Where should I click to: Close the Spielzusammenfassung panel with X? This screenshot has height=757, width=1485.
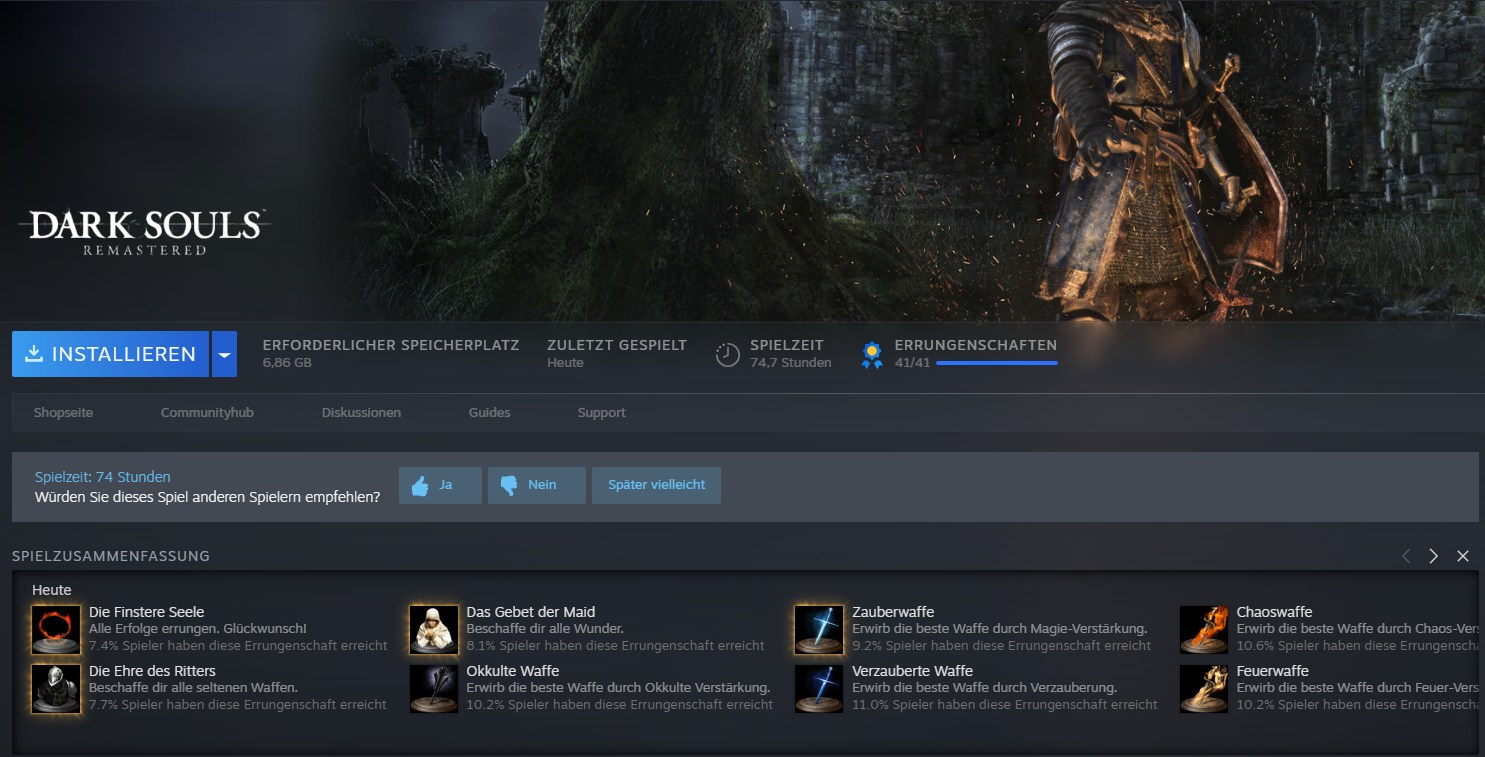(x=1463, y=556)
